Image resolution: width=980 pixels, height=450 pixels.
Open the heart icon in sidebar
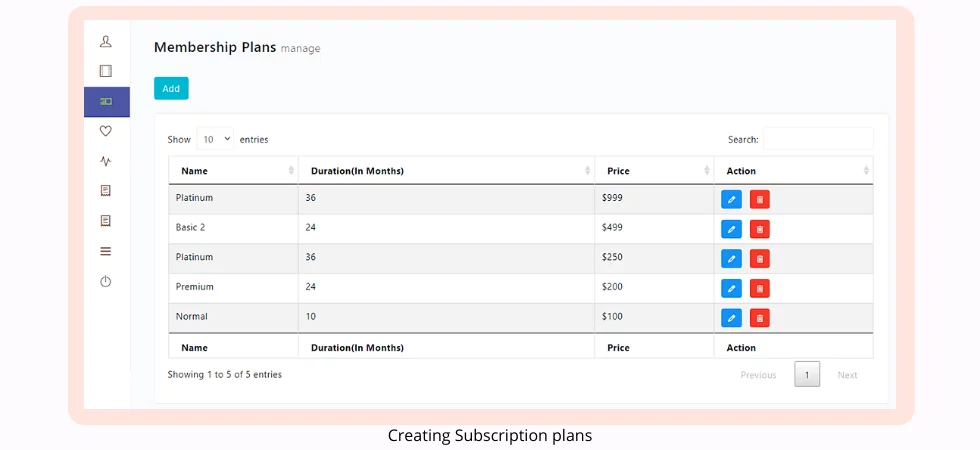click(106, 131)
